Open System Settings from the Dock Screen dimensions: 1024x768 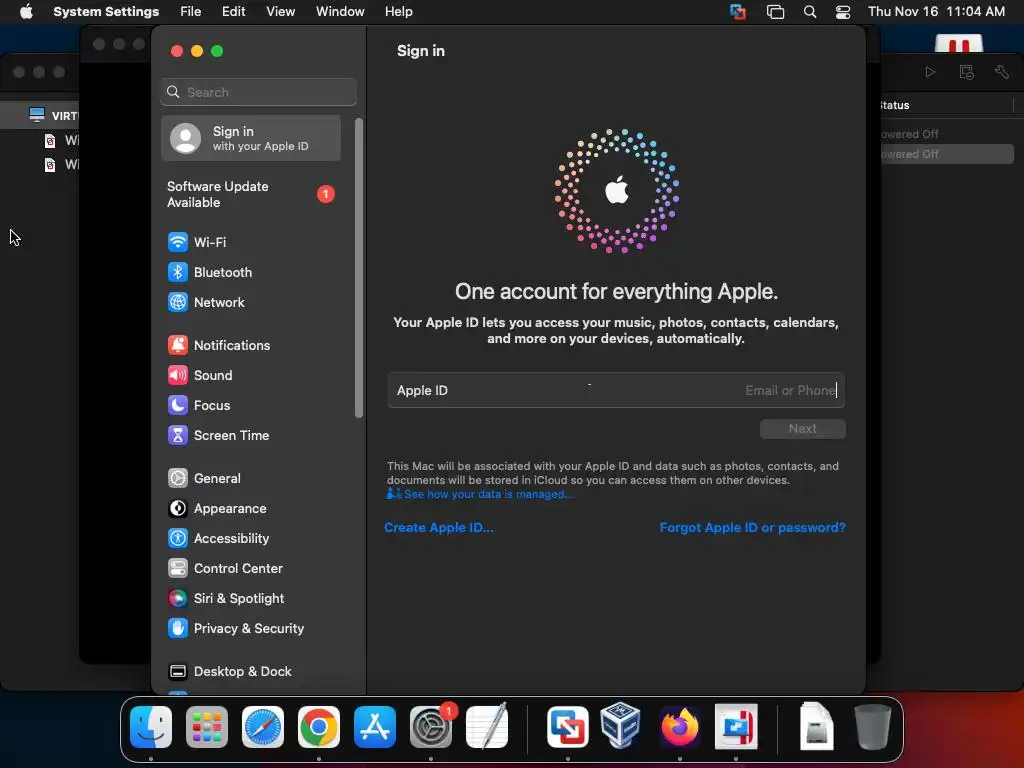(431, 727)
